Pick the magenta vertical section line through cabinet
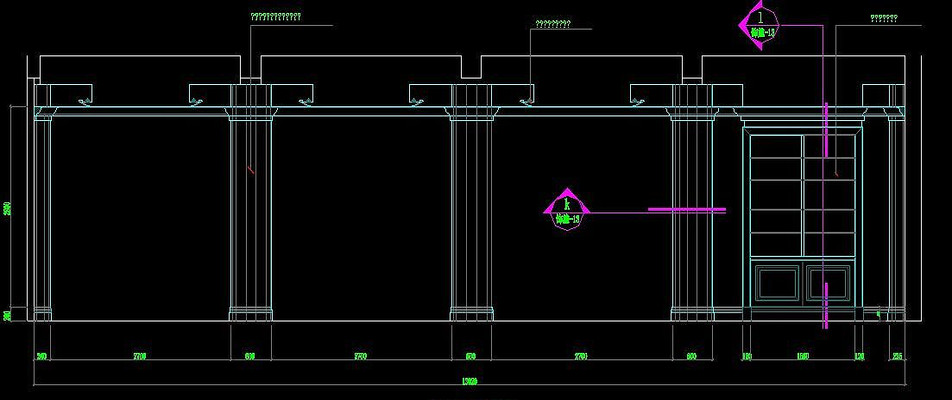 point(826,215)
